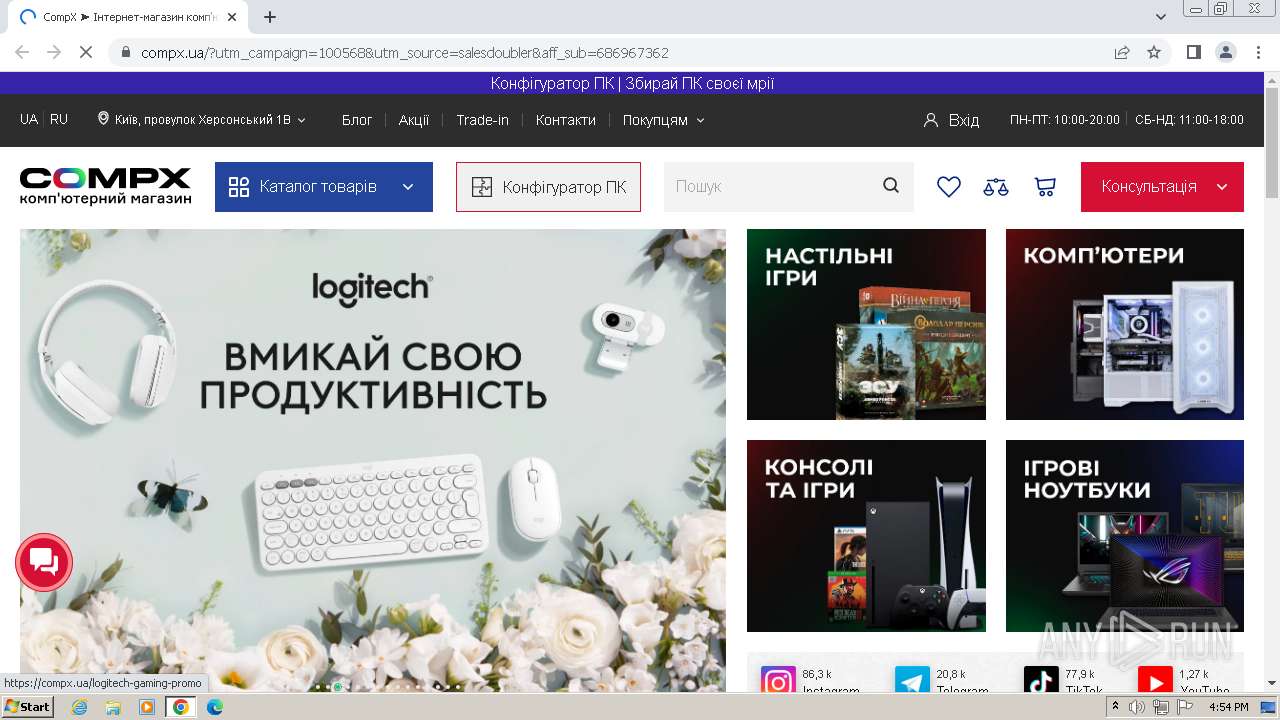The height and width of the screenshot is (720, 1280).
Task: Open the Chrome three-dot menu
Action: coord(1257,52)
